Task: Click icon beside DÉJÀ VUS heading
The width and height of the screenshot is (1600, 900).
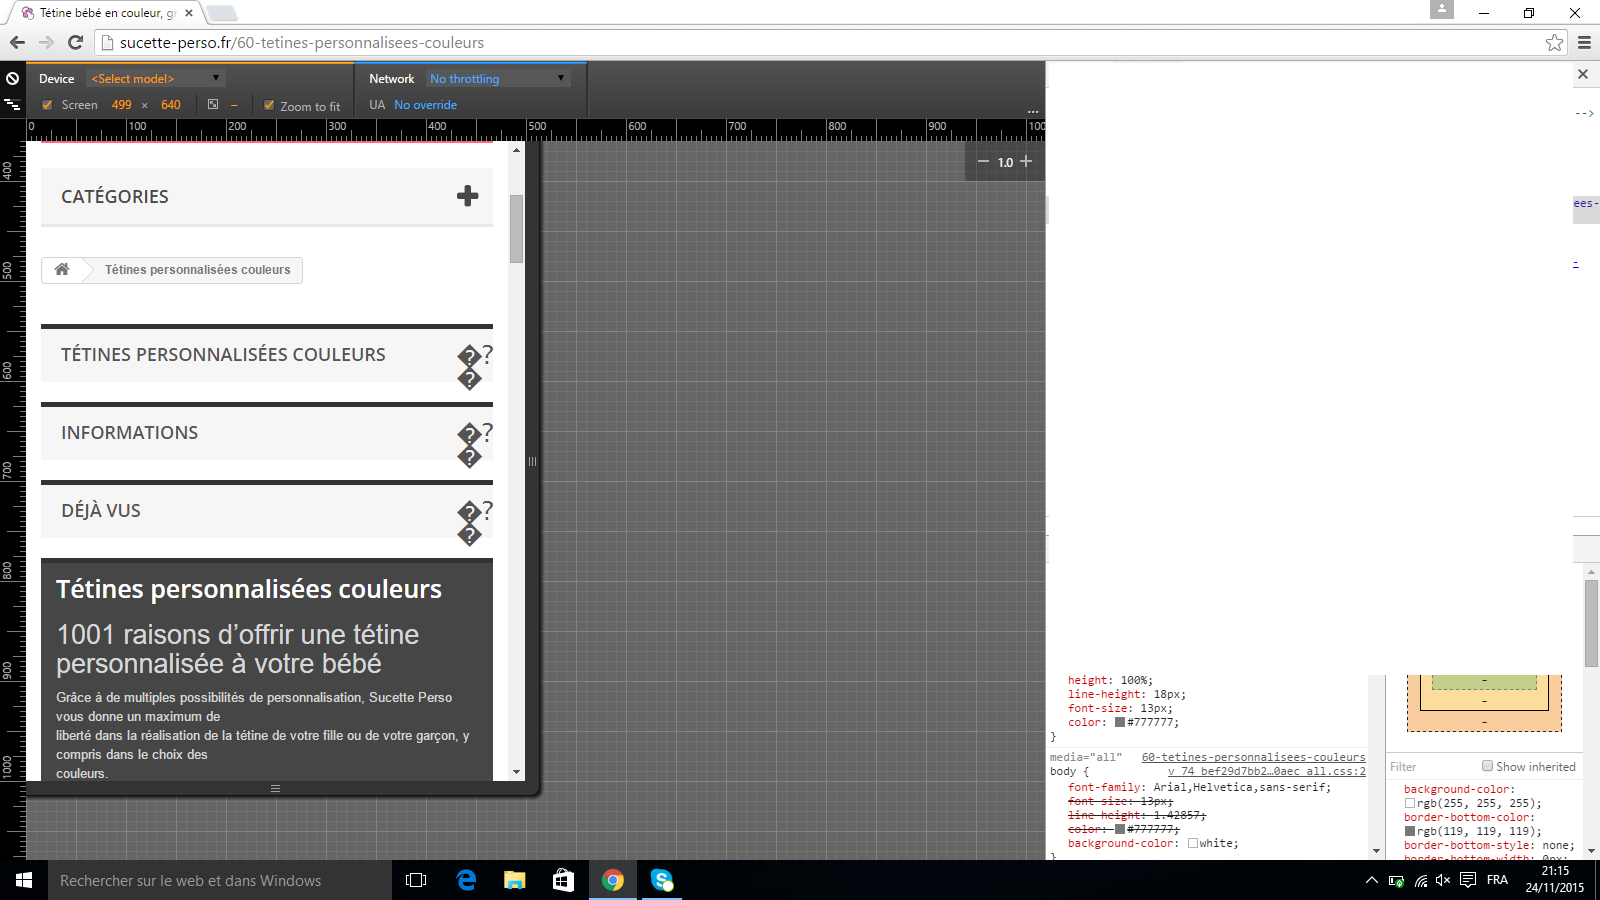Action: coord(474,522)
